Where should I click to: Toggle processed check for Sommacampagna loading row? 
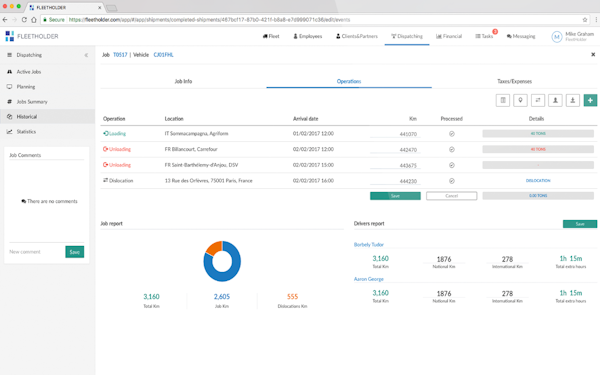452,134
